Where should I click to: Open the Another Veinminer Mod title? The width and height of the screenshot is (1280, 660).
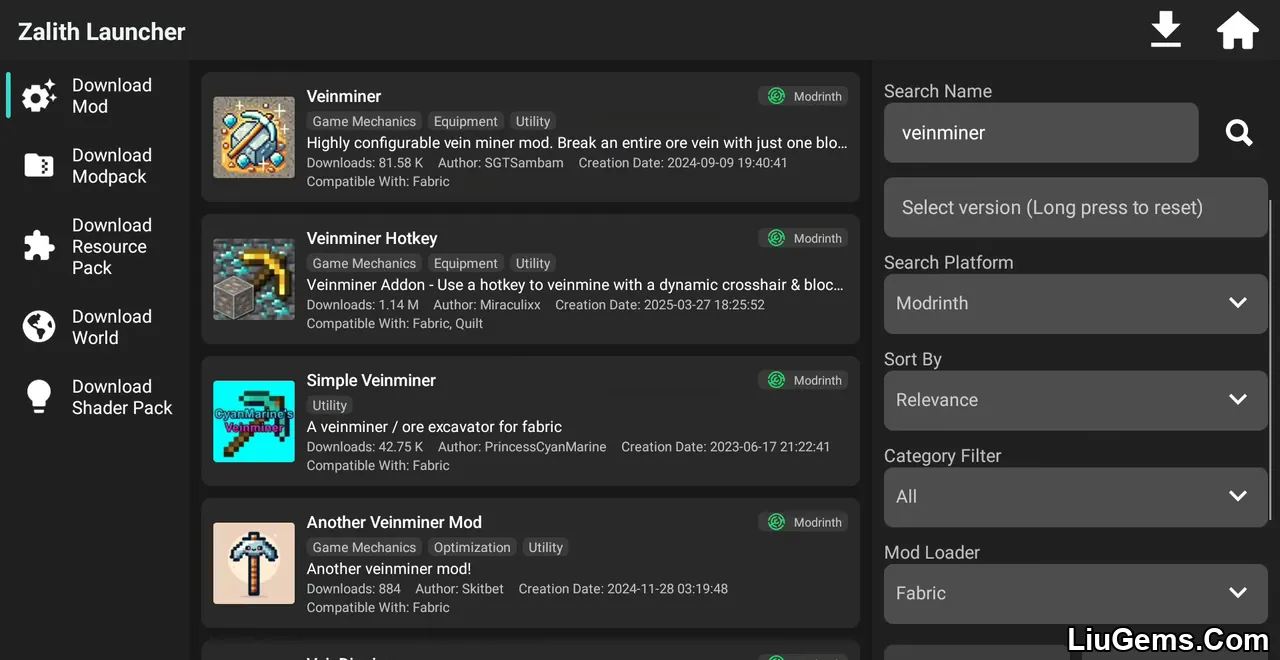pos(394,522)
